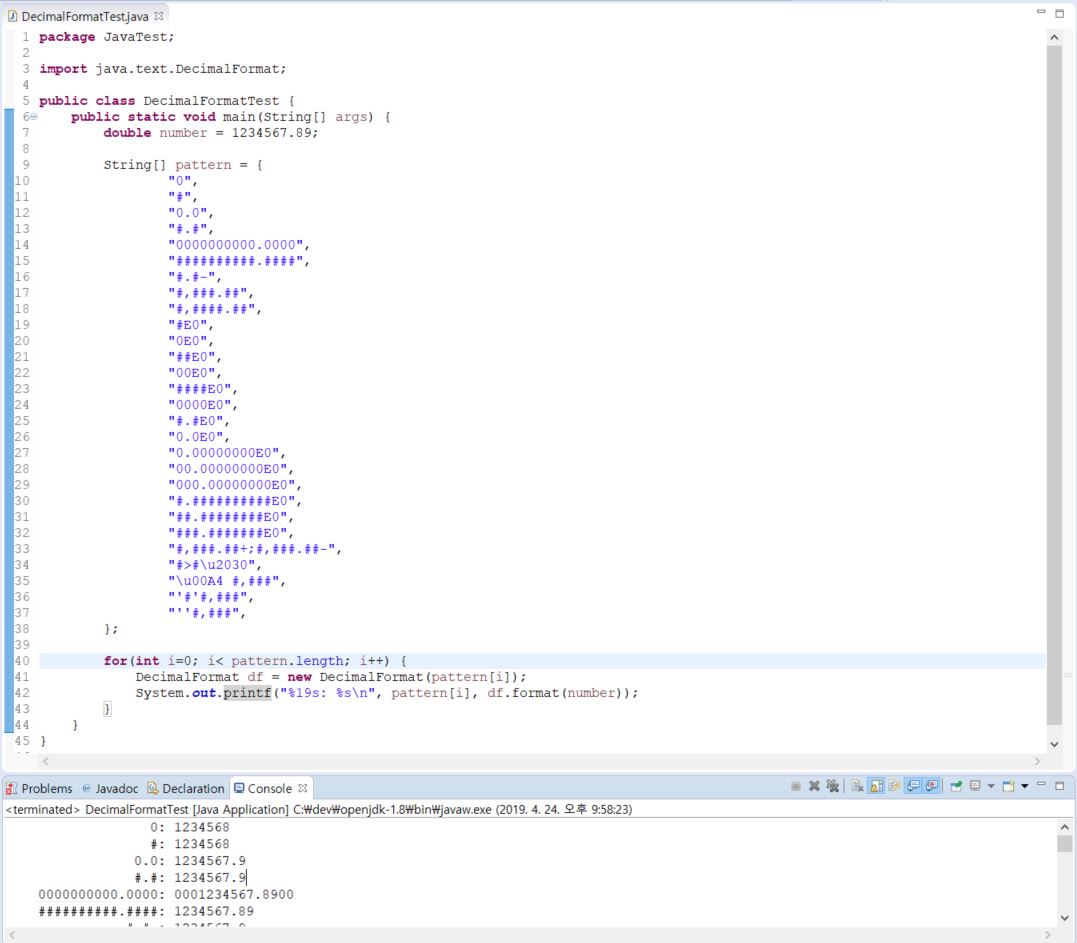Click pattern "#>#\u2030" in line 34

click(x=212, y=565)
